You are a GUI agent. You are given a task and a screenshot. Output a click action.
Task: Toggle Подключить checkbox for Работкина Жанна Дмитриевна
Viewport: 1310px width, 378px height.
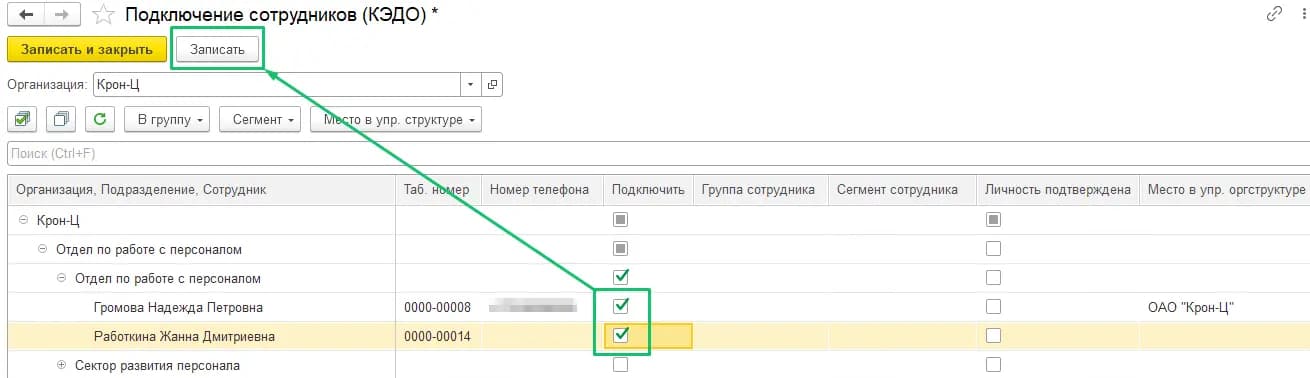click(x=620, y=336)
